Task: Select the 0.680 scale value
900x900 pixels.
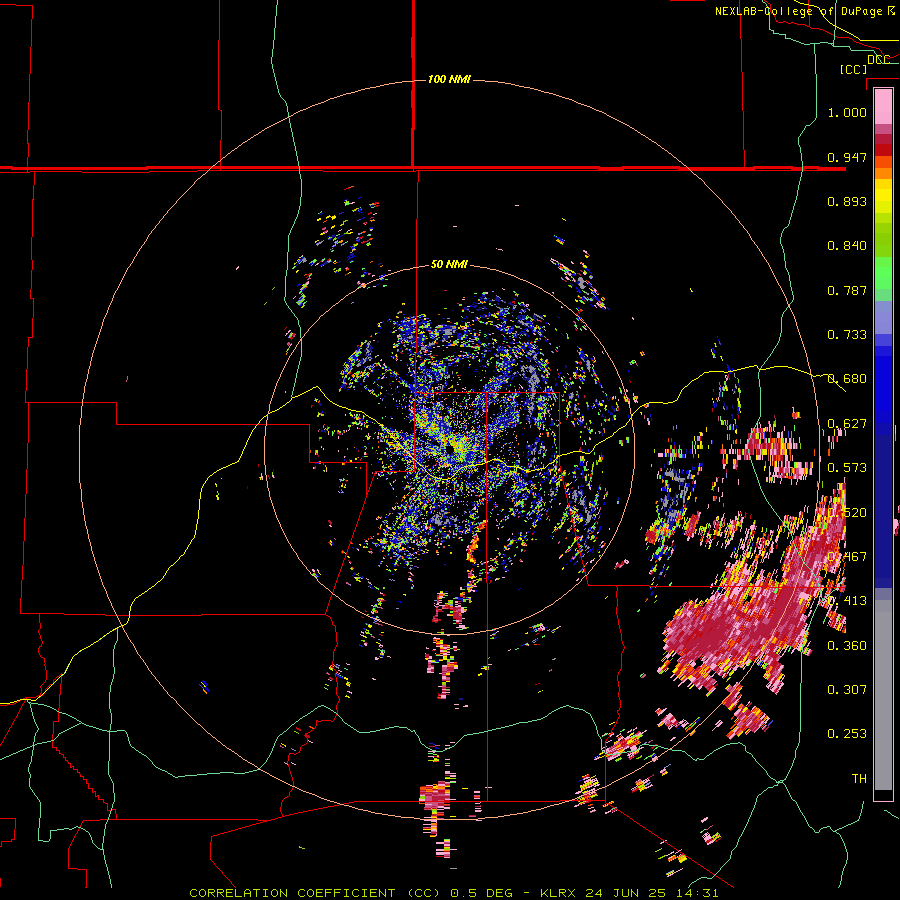Action: (x=847, y=379)
